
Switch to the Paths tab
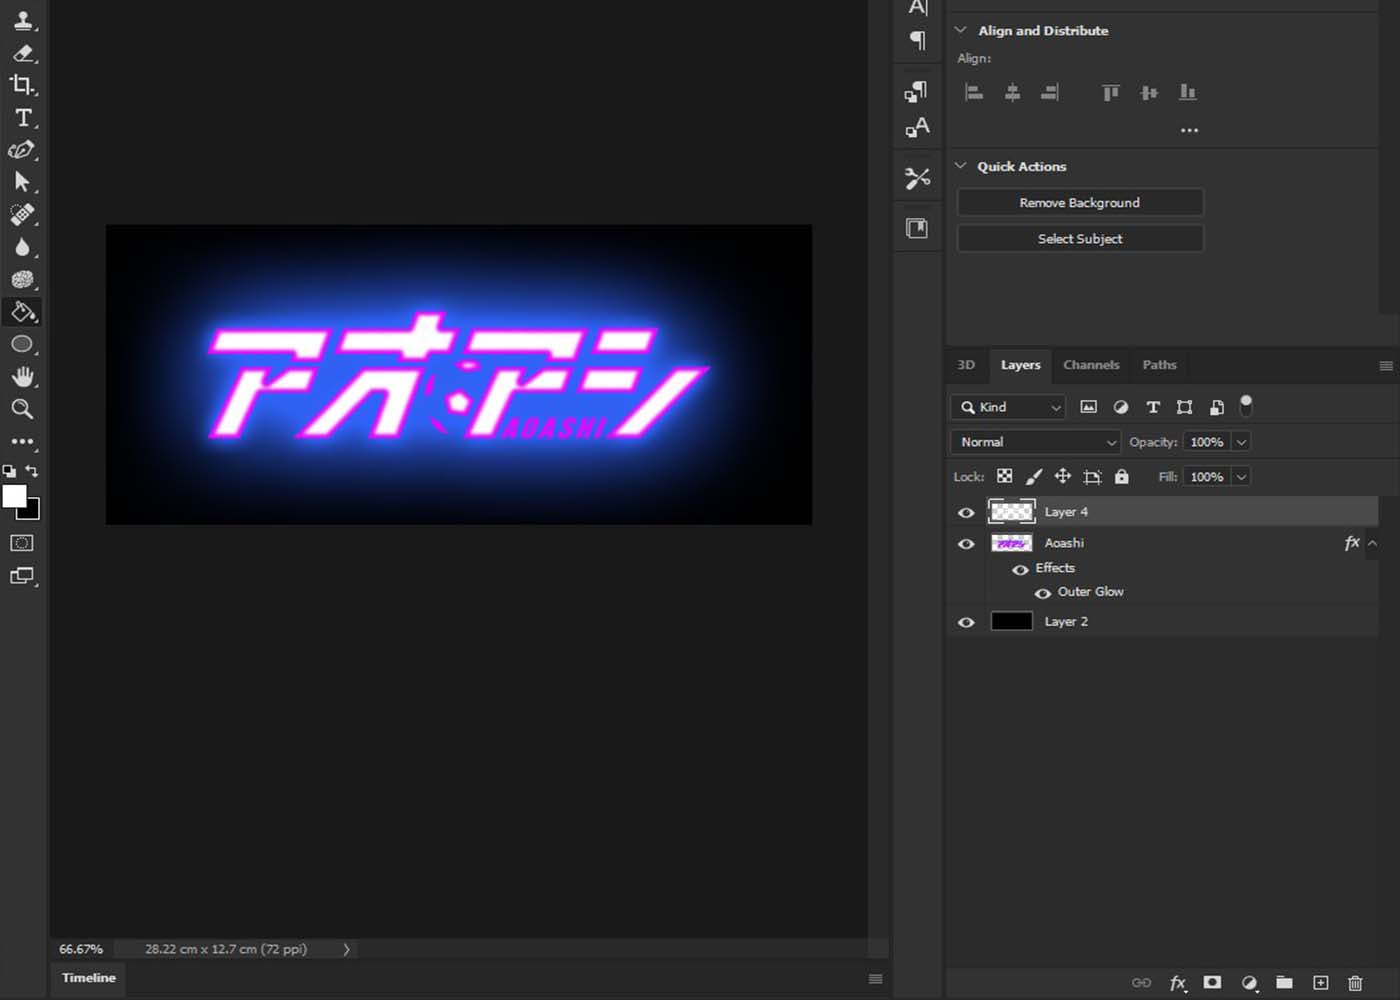tap(1159, 365)
